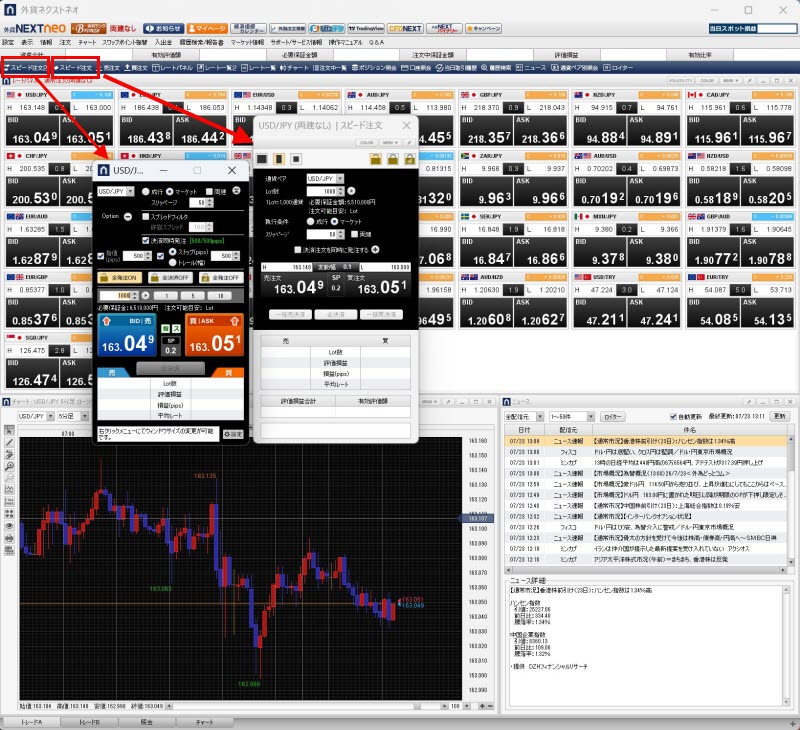The height and width of the screenshot is (730, 800).
Task: Toggle 自動更新 checkbox in news panel
Action: (673, 417)
